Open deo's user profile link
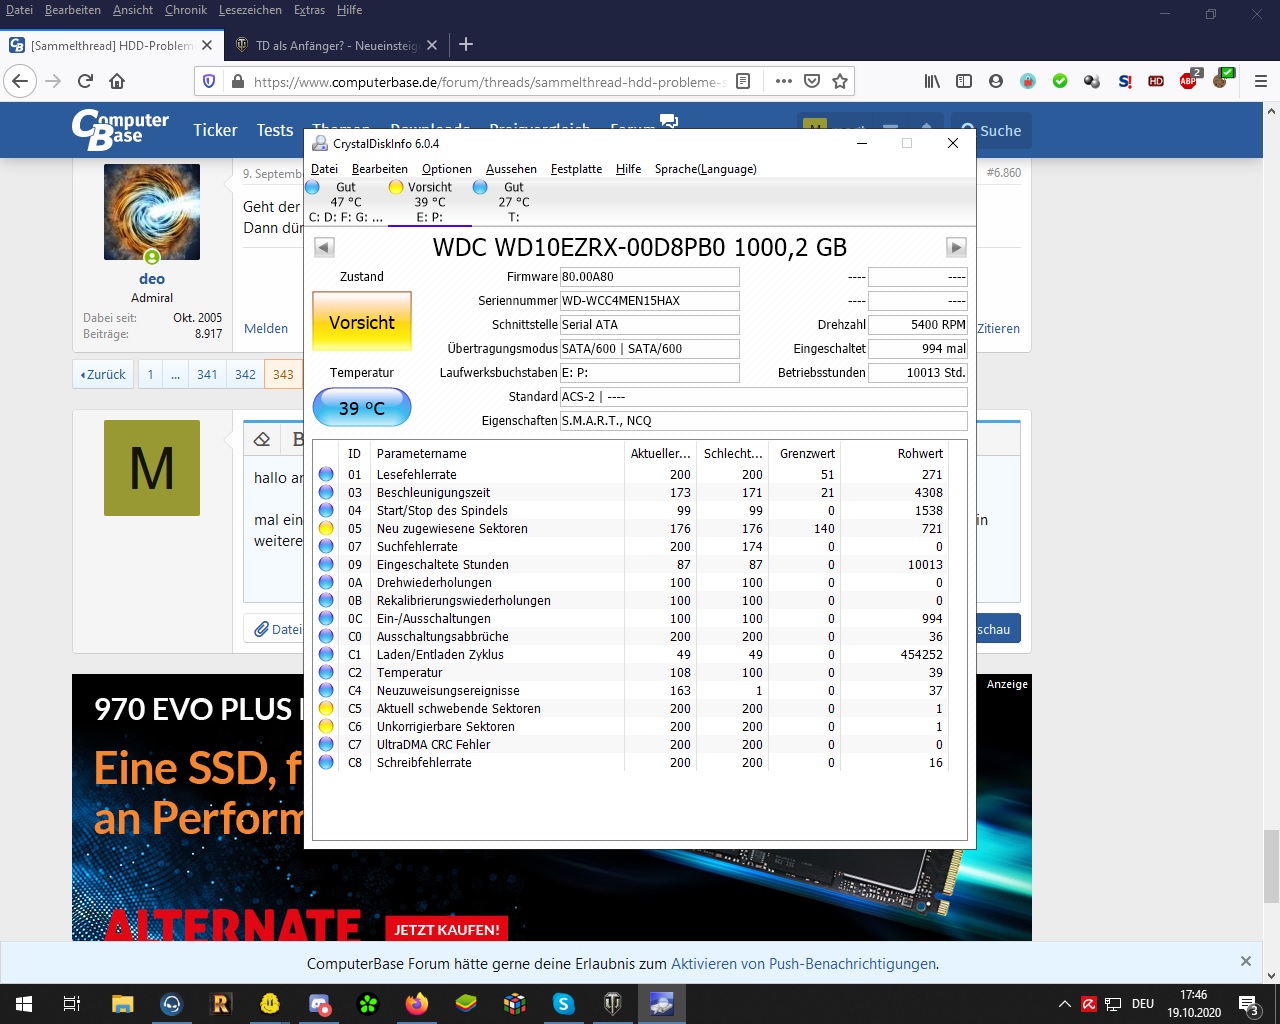This screenshot has height=1024, width=1280. pyautogui.click(x=152, y=279)
